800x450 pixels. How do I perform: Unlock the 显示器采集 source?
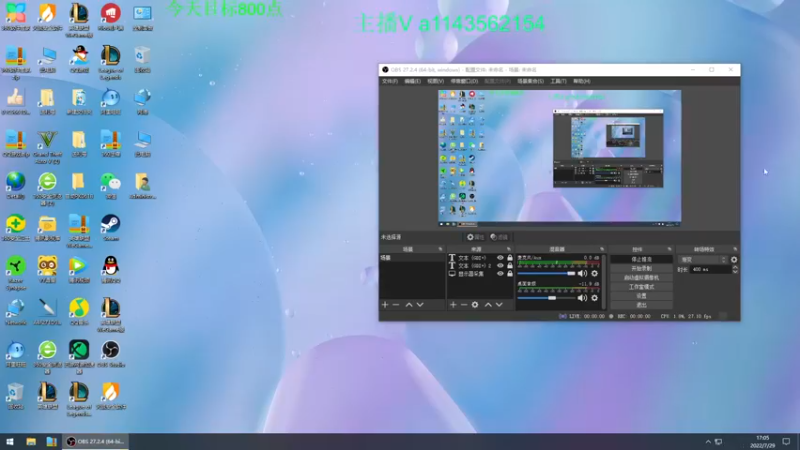click(x=510, y=274)
